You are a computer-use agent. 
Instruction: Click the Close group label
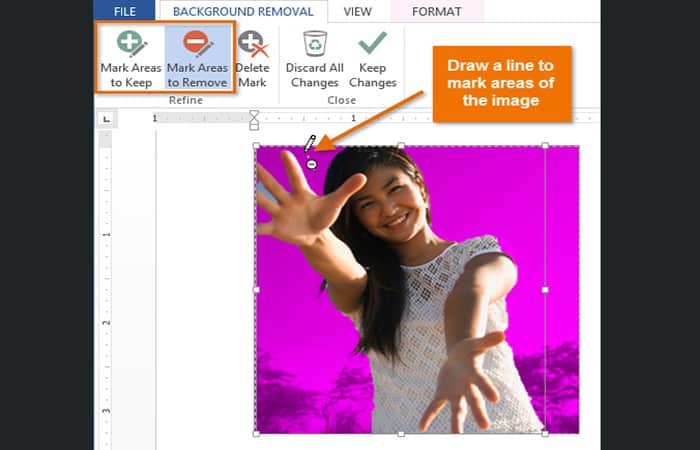(x=342, y=100)
